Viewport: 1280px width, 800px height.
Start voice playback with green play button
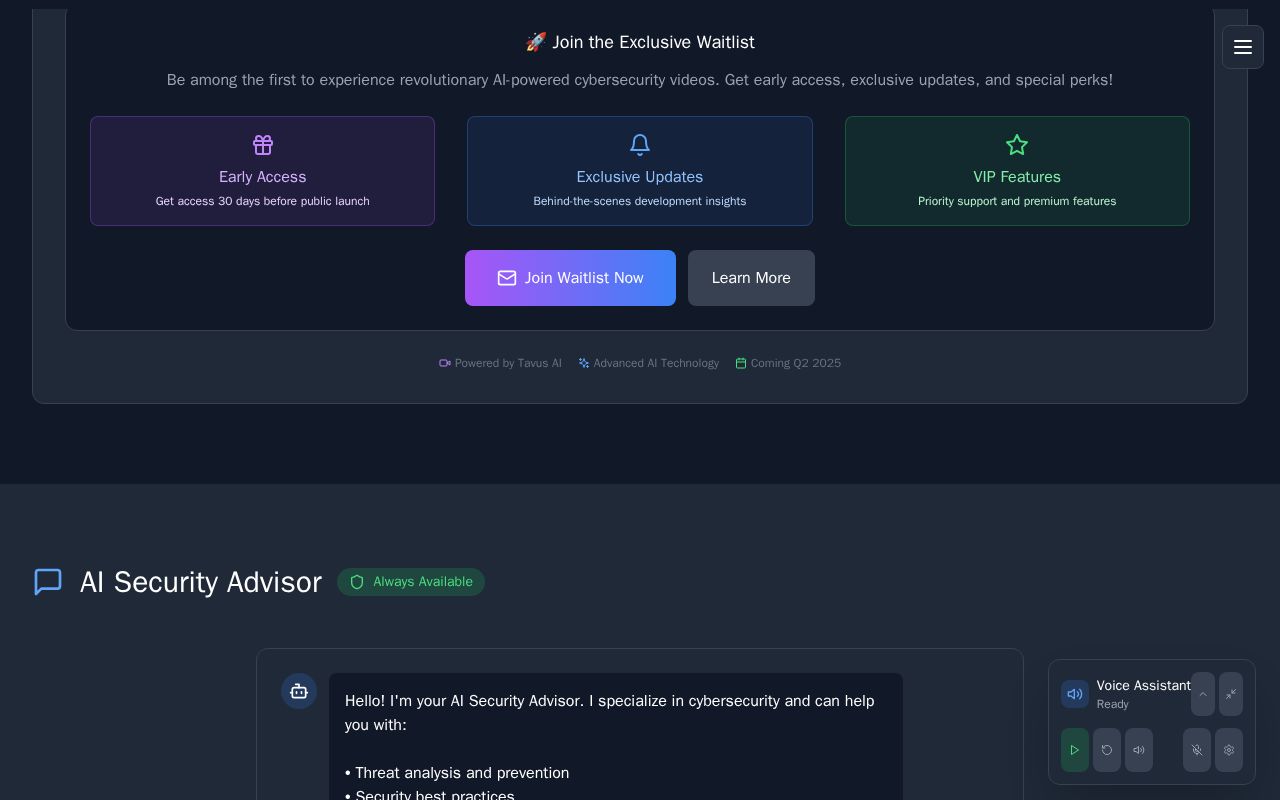coord(1075,750)
